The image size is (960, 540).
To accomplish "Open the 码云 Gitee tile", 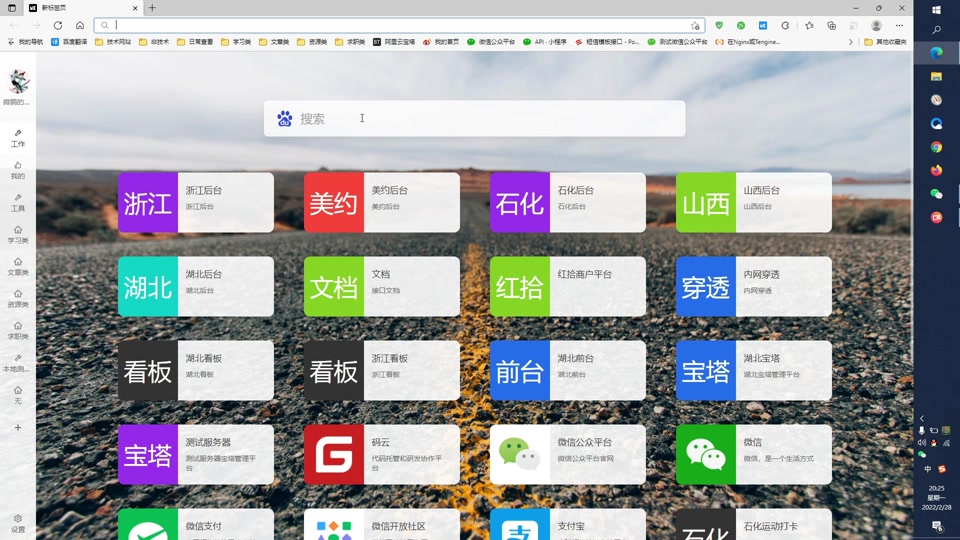I will tap(382, 454).
